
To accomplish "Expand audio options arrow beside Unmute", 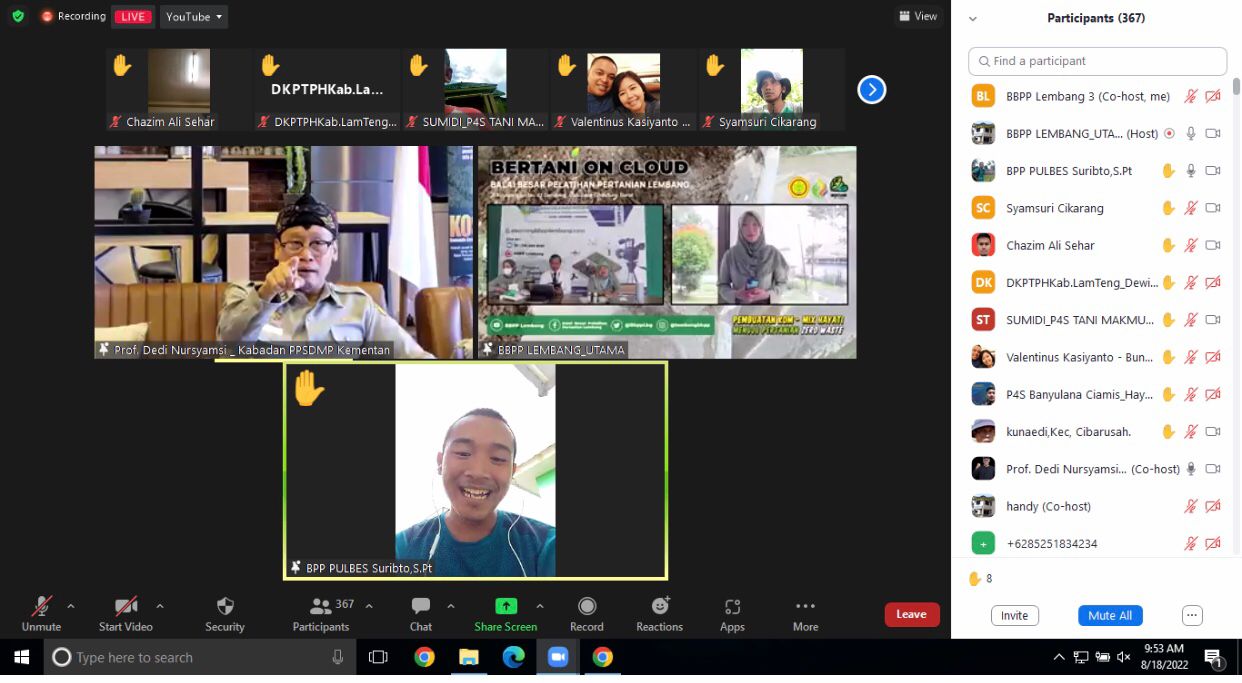I will point(70,606).
